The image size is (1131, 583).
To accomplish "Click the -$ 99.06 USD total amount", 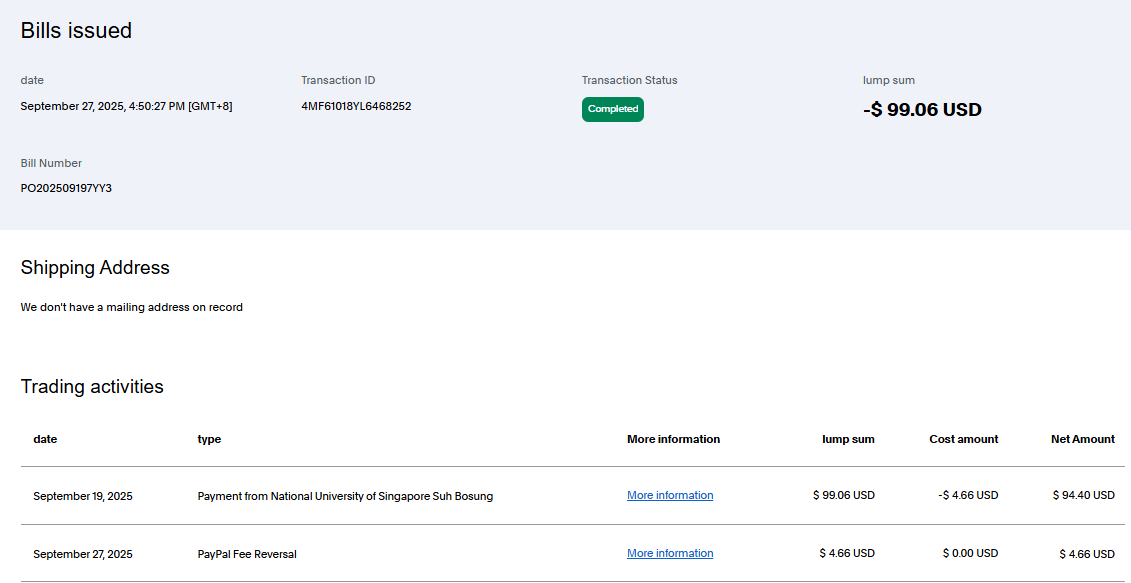I will tap(921, 110).
